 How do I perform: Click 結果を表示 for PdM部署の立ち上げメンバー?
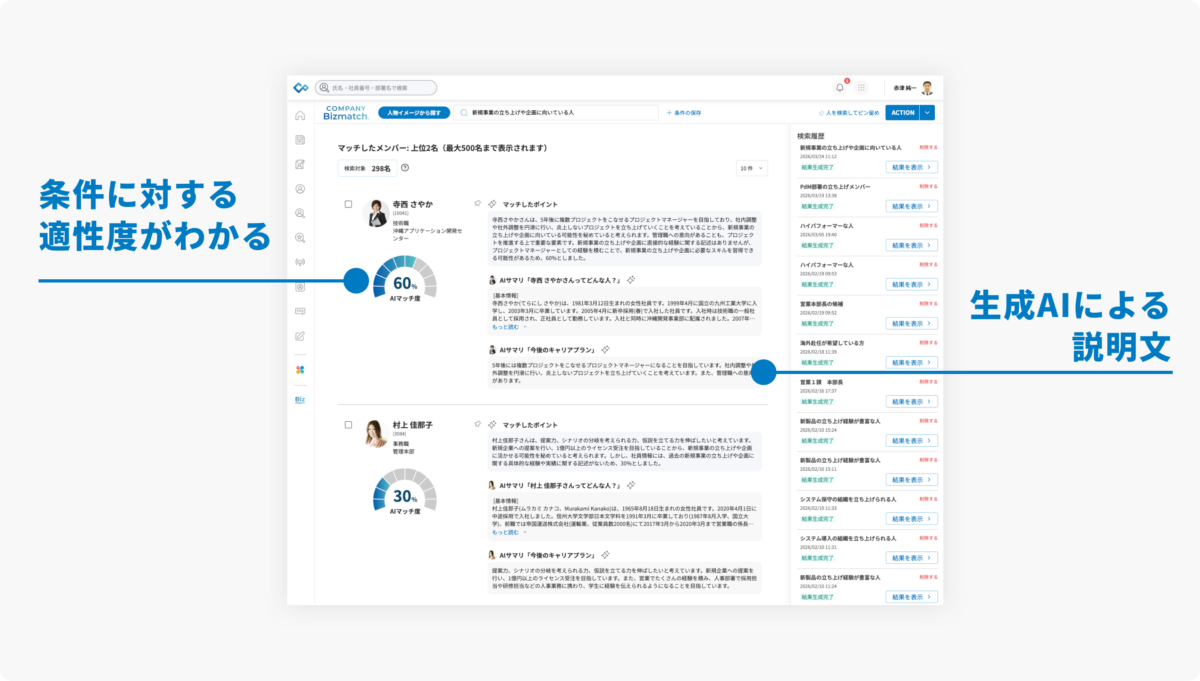pos(911,206)
